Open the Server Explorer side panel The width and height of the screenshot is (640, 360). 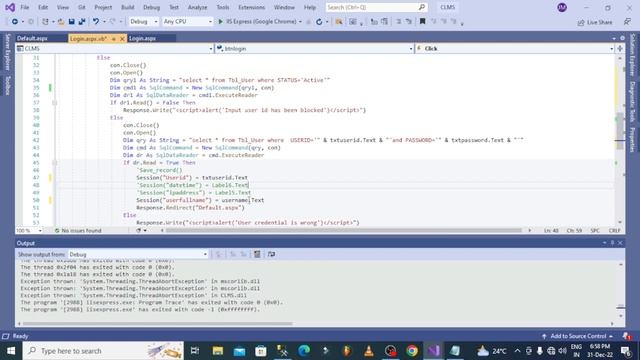pyautogui.click(x=7, y=52)
